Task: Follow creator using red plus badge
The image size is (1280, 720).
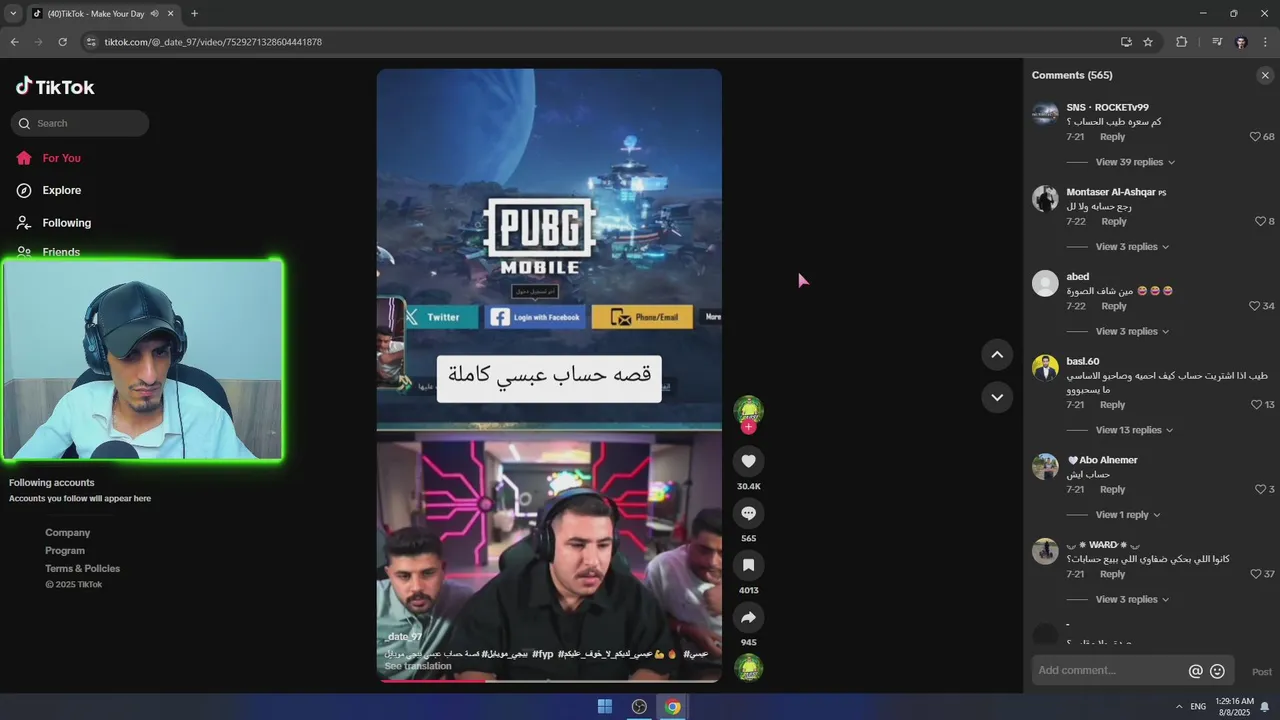Action: point(748,427)
